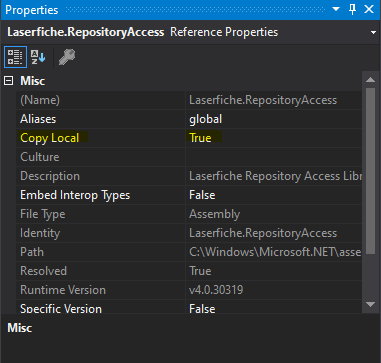The width and height of the screenshot is (381, 363).
Task: Select the Description property row
Action: 189,176
